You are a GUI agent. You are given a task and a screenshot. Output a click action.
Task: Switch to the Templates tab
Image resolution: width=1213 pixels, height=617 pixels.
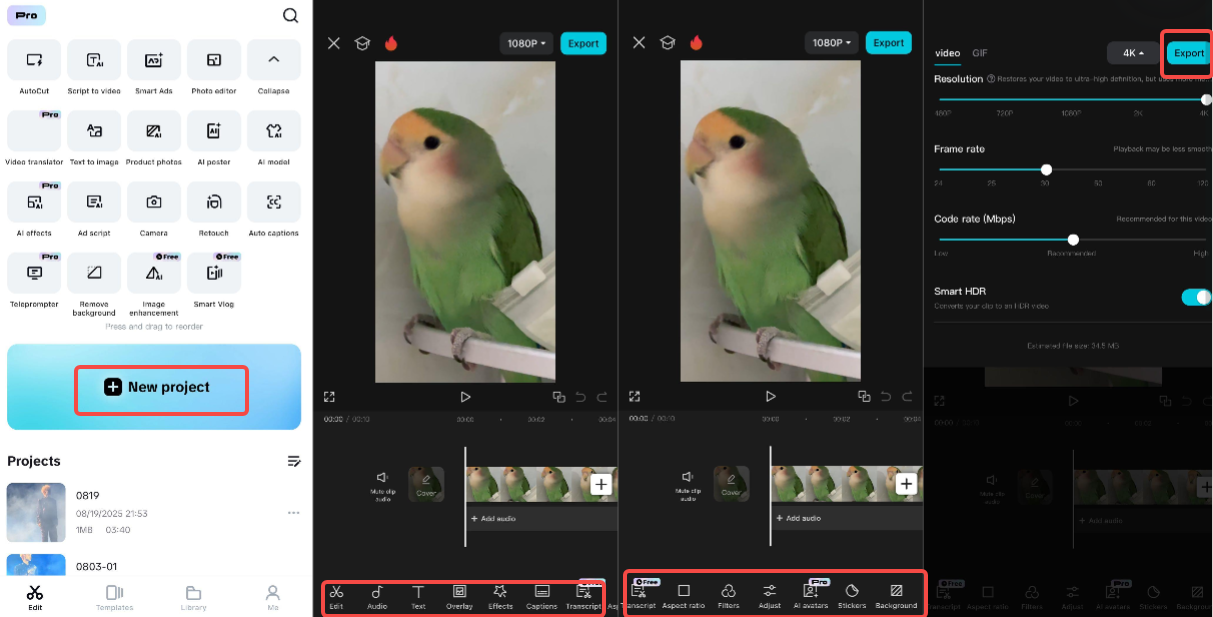click(x=114, y=596)
